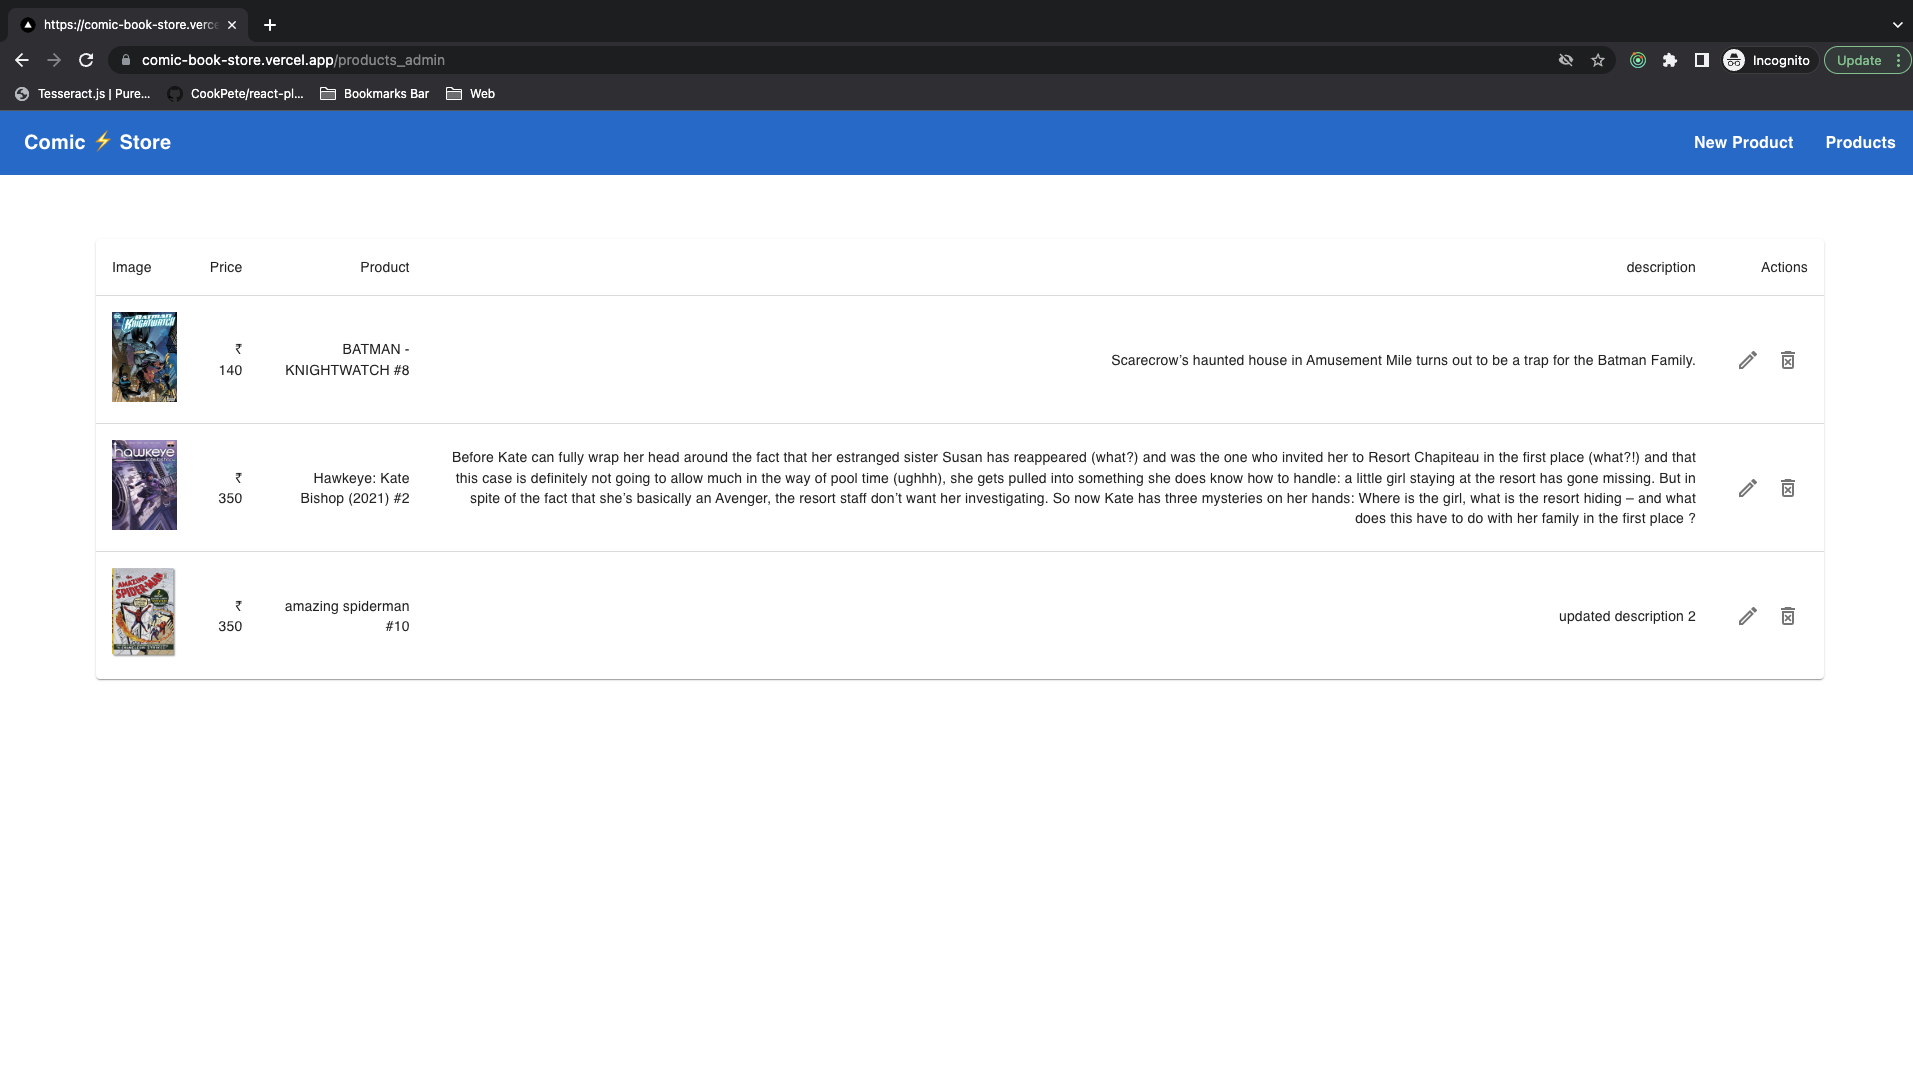Edit the amazing spiderman #10 product
Image resolution: width=1913 pixels, height=1080 pixels.
pos(1747,616)
